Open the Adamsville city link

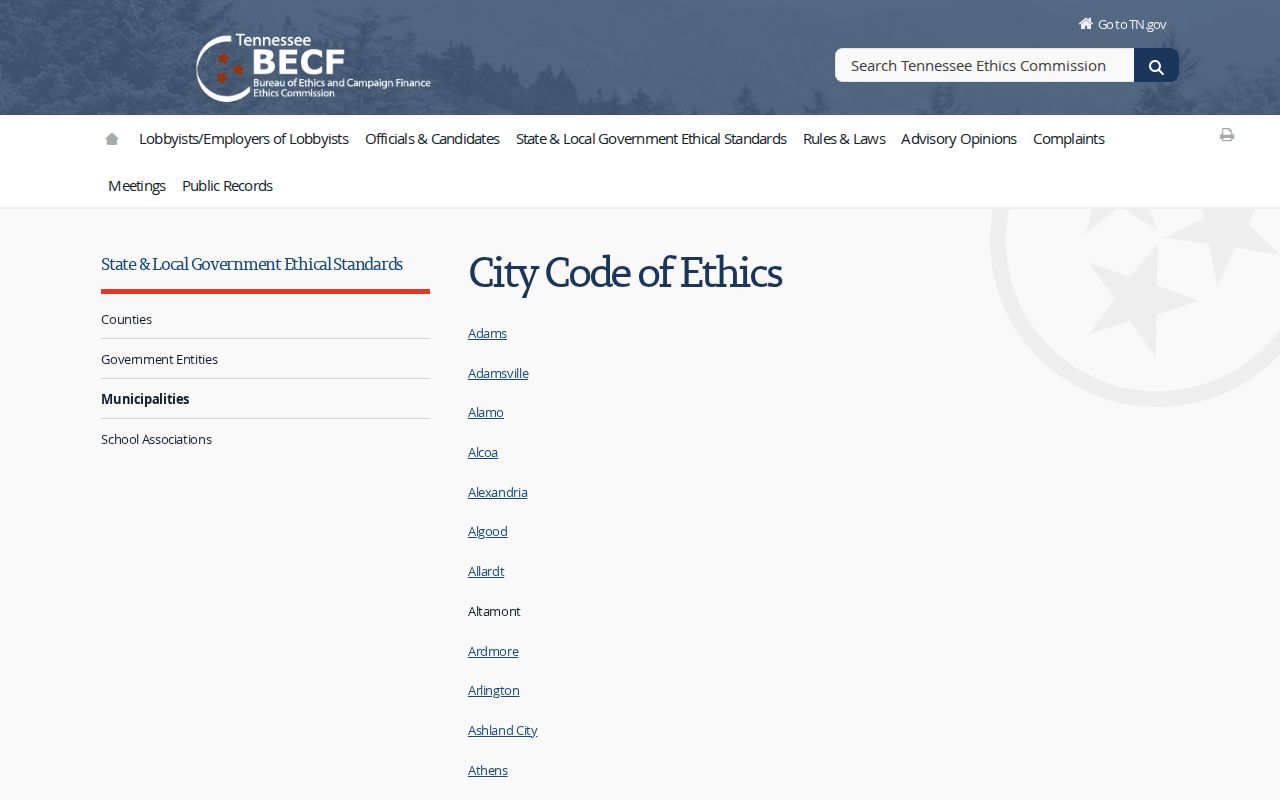coord(498,373)
